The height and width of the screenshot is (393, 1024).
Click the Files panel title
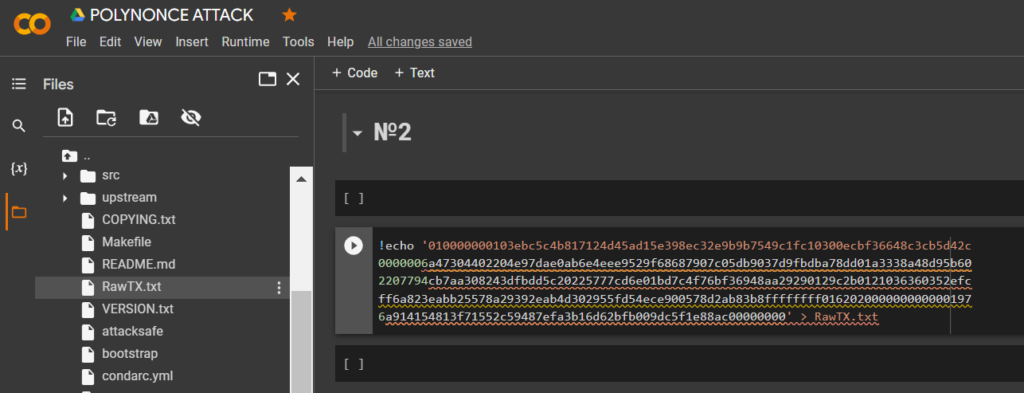coord(58,84)
